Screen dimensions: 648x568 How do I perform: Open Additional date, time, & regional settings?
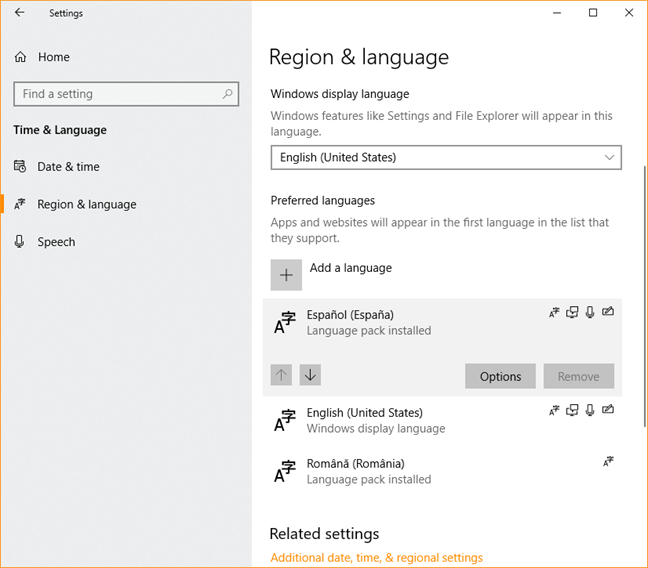[376, 558]
